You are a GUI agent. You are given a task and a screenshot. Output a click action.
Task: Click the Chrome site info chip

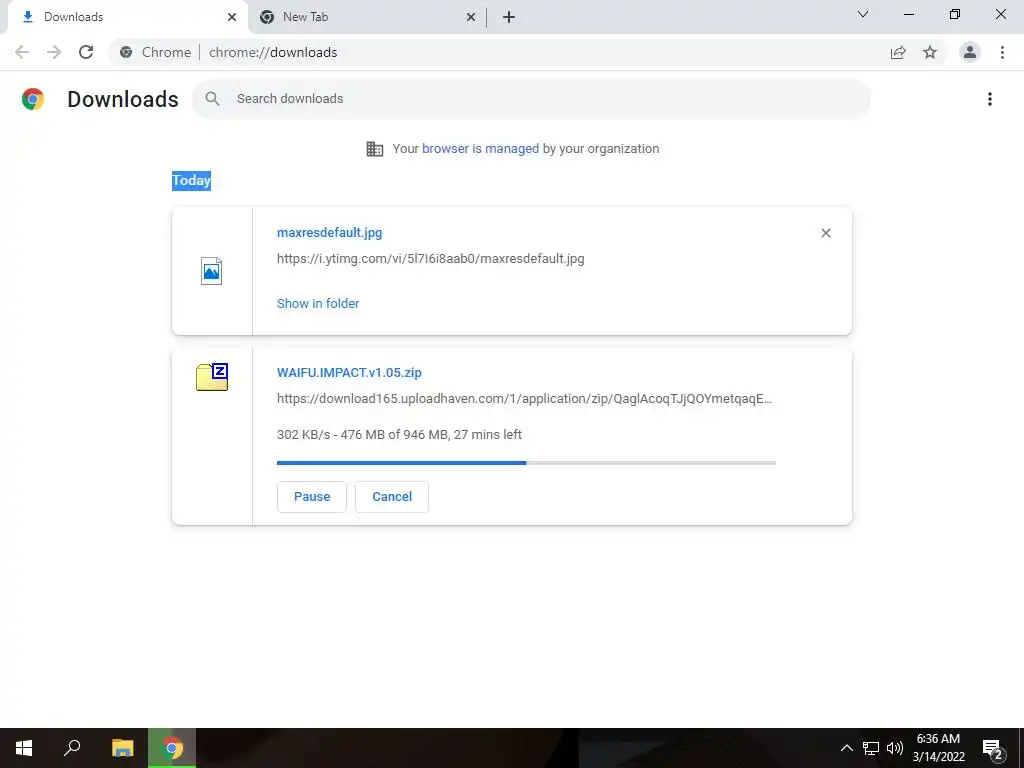[x=155, y=52]
